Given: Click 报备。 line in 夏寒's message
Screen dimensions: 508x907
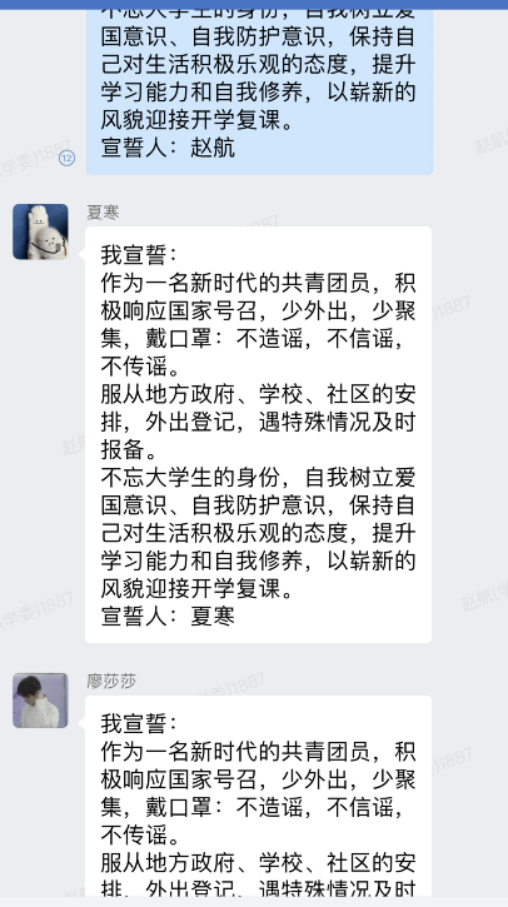Looking at the screenshot, I should pyautogui.click(x=129, y=450).
